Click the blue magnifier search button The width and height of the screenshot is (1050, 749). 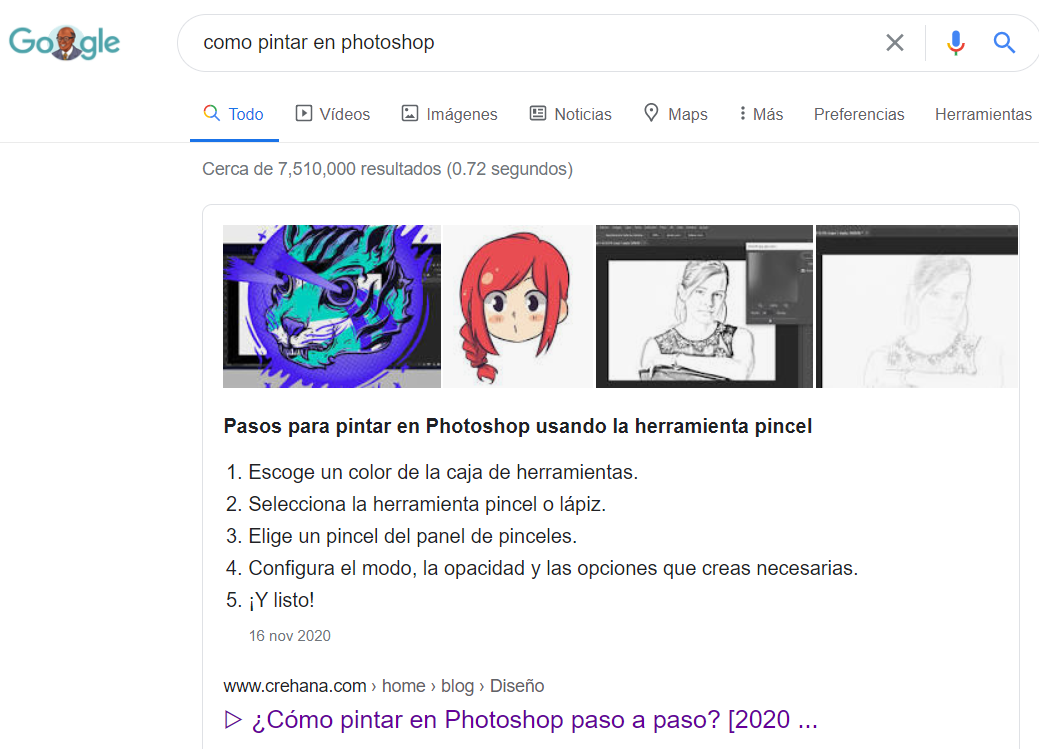point(1004,42)
